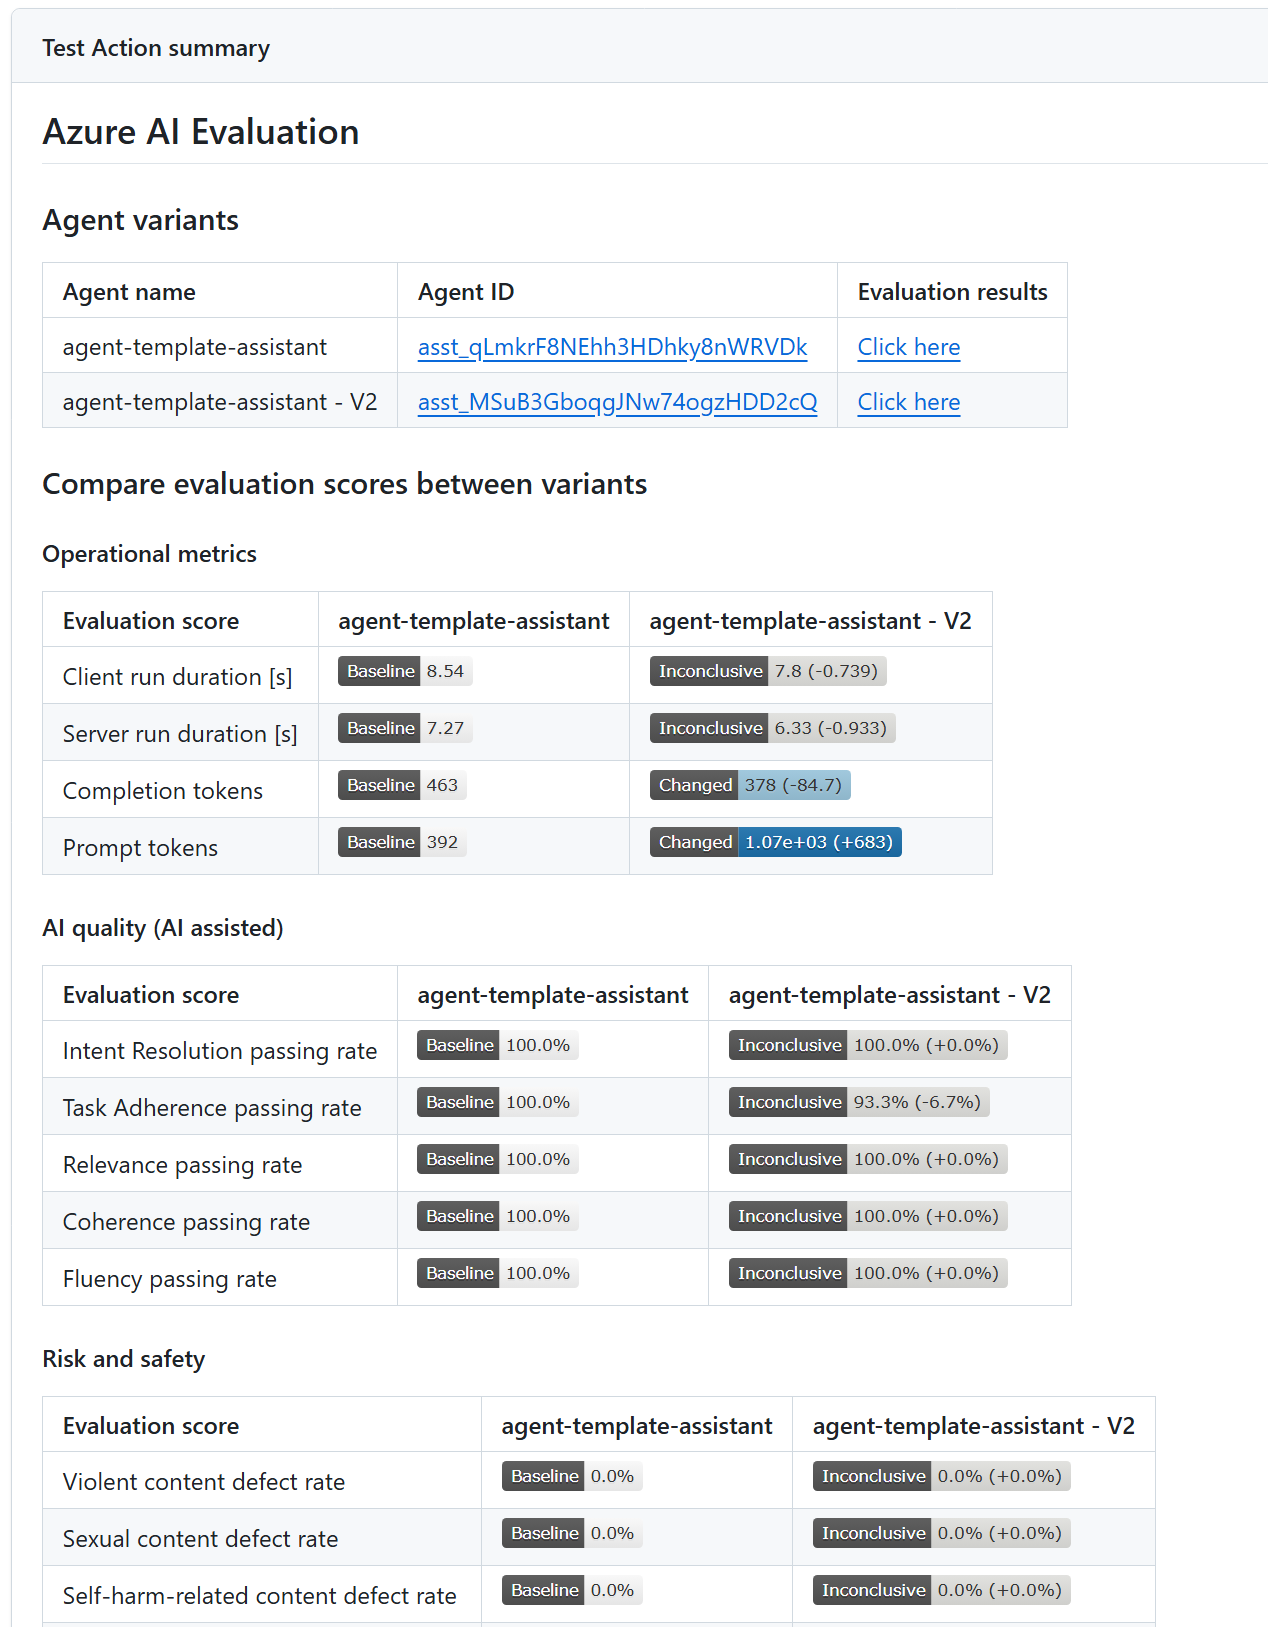The height and width of the screenshot is (1627, 1268).
Task: Click here for agent-template-assistant evaluation results
Action: pyautogui.click(x=908, y=347)
